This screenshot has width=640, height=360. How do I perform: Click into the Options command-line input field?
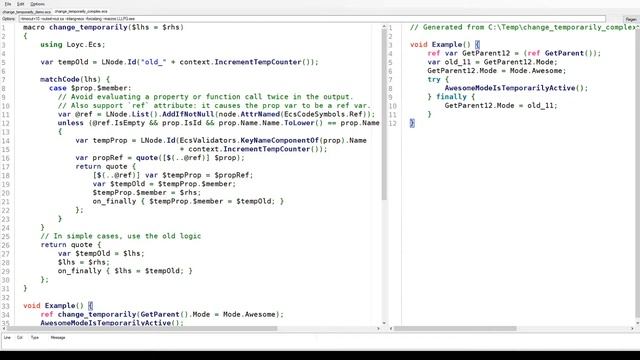312,19
